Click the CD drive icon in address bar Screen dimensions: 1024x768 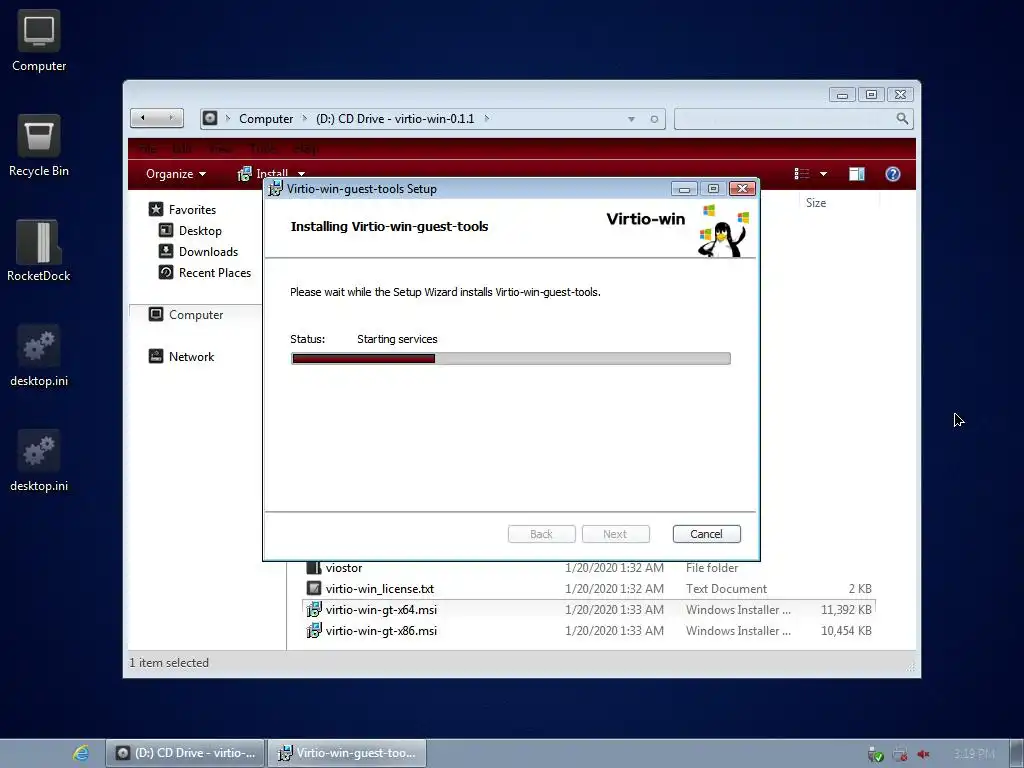point(210,118)
